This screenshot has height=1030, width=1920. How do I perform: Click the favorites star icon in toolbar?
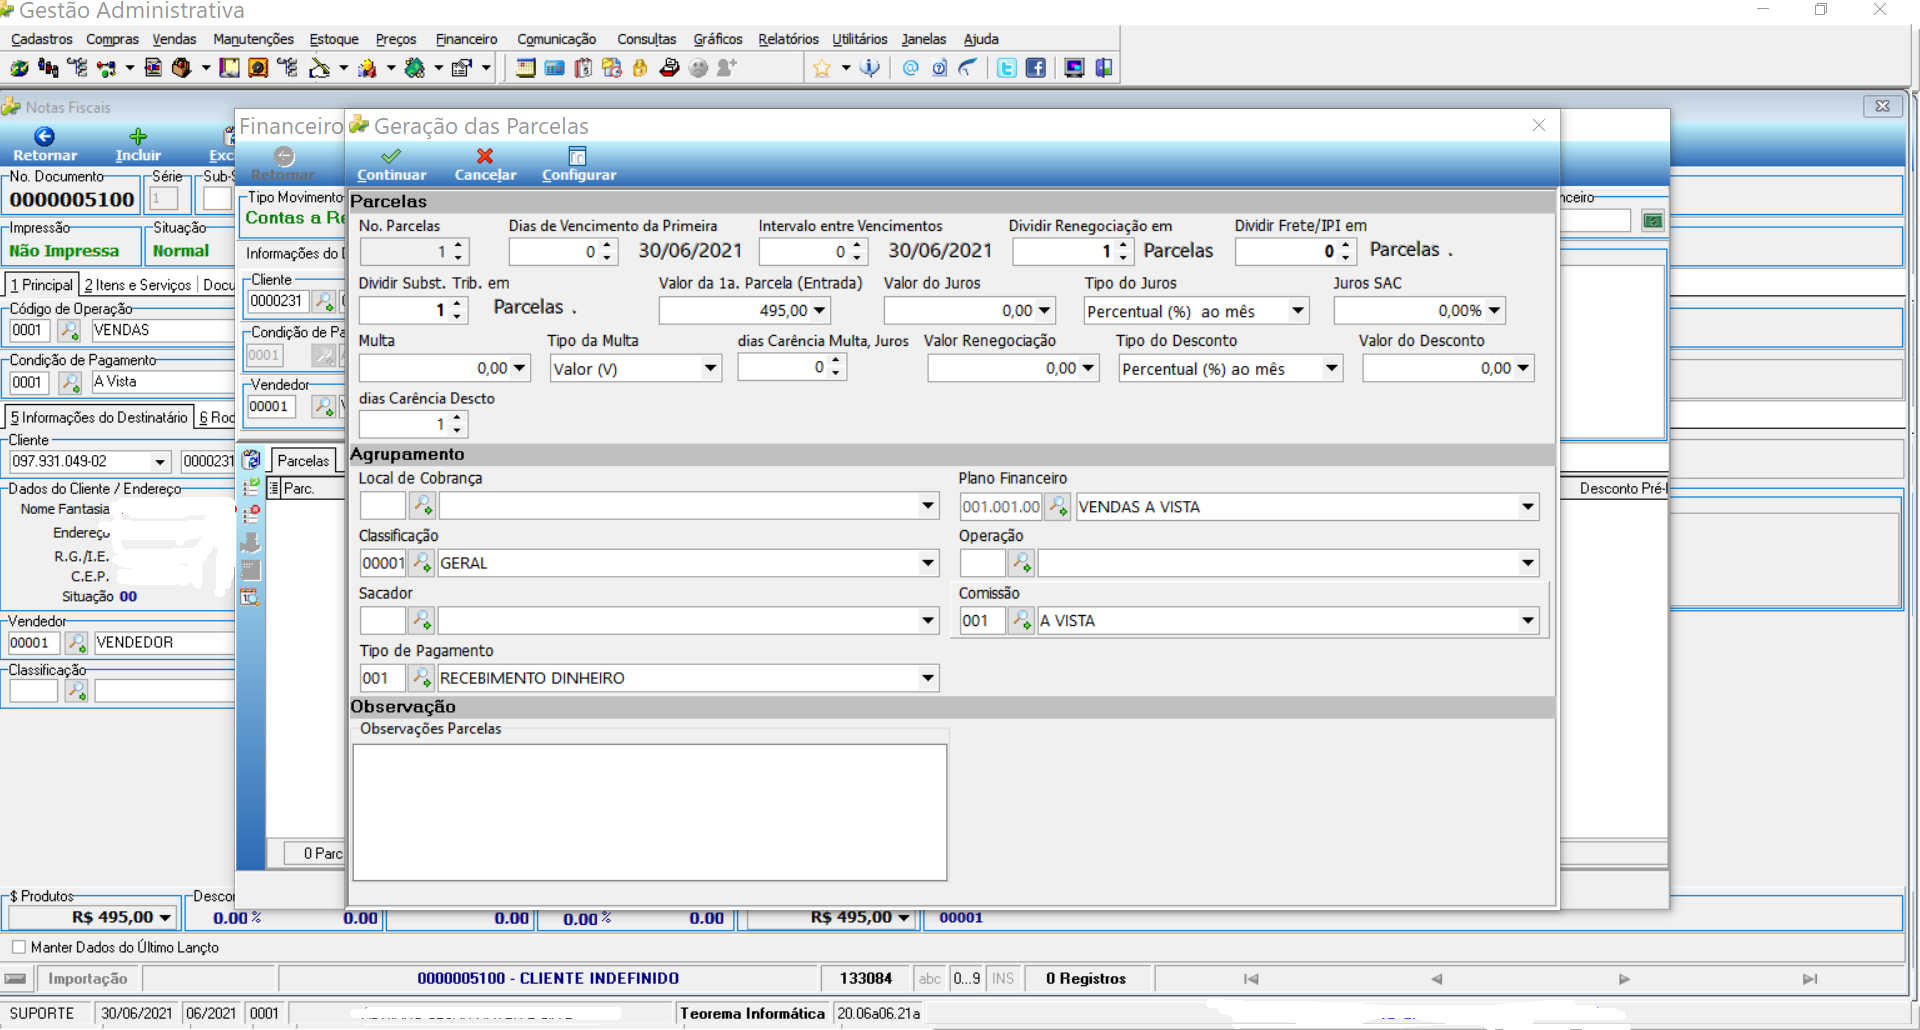[x=822, y=68]
